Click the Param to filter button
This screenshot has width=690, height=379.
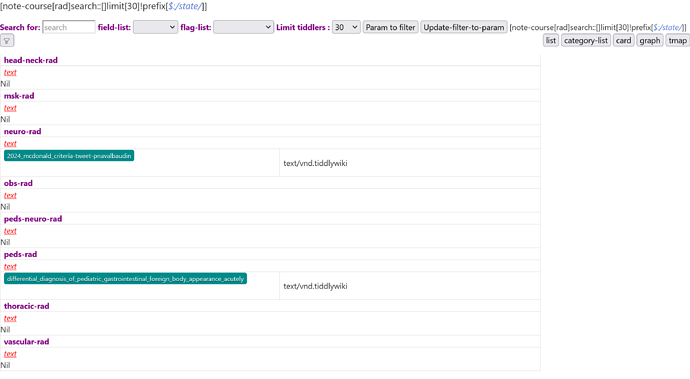(390, 27)
